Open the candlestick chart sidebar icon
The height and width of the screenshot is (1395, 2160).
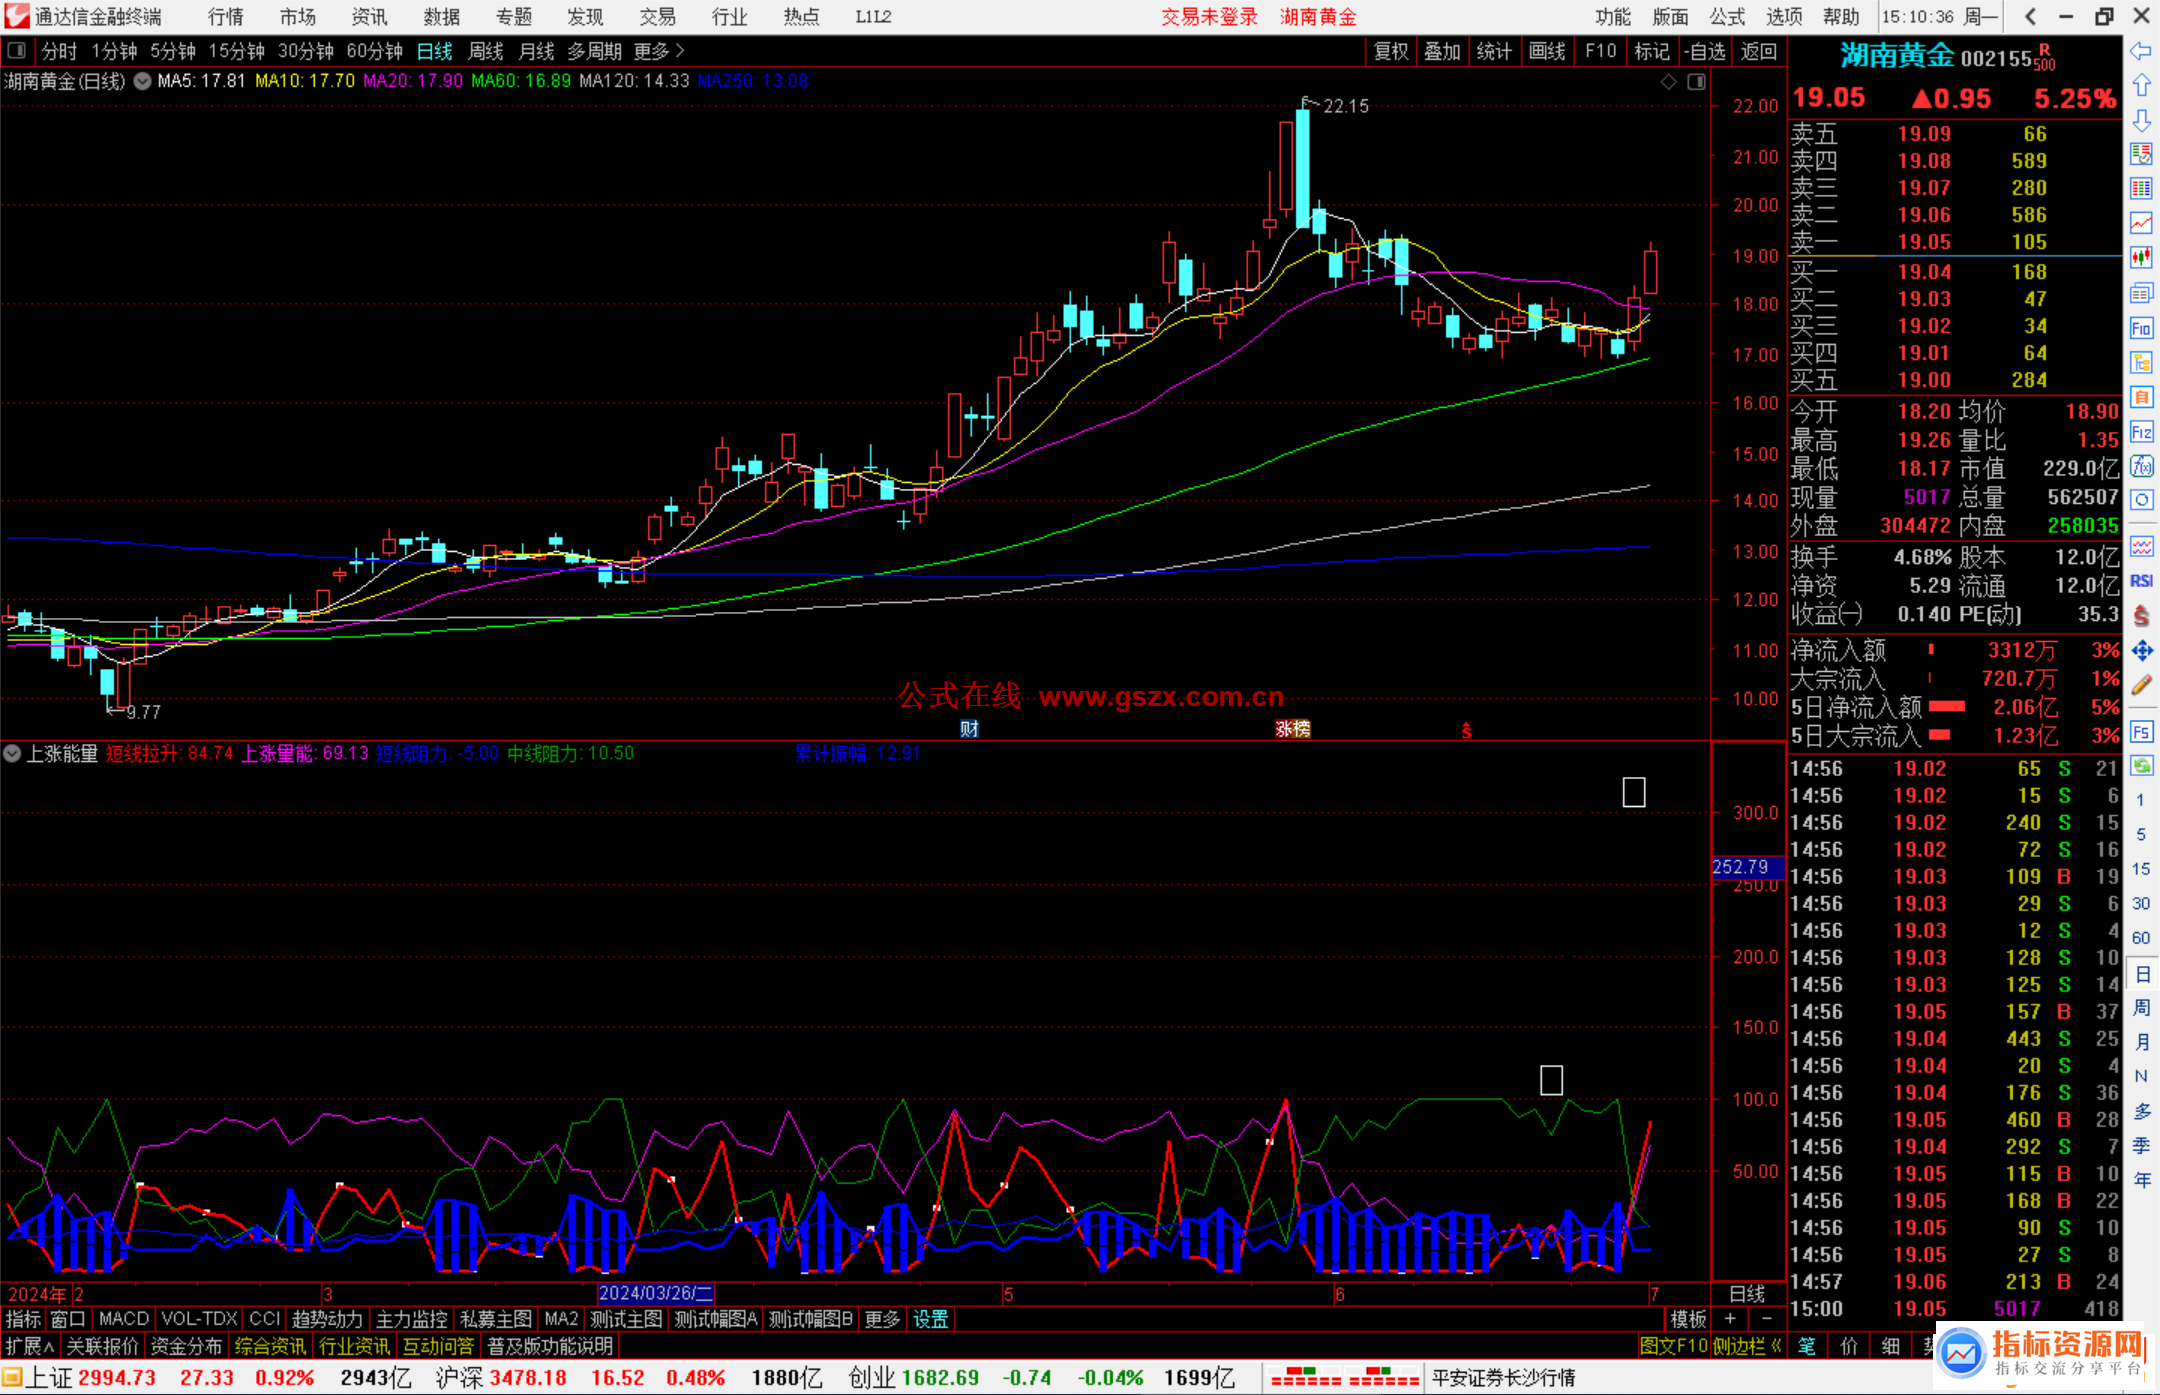pos(2141,257)
